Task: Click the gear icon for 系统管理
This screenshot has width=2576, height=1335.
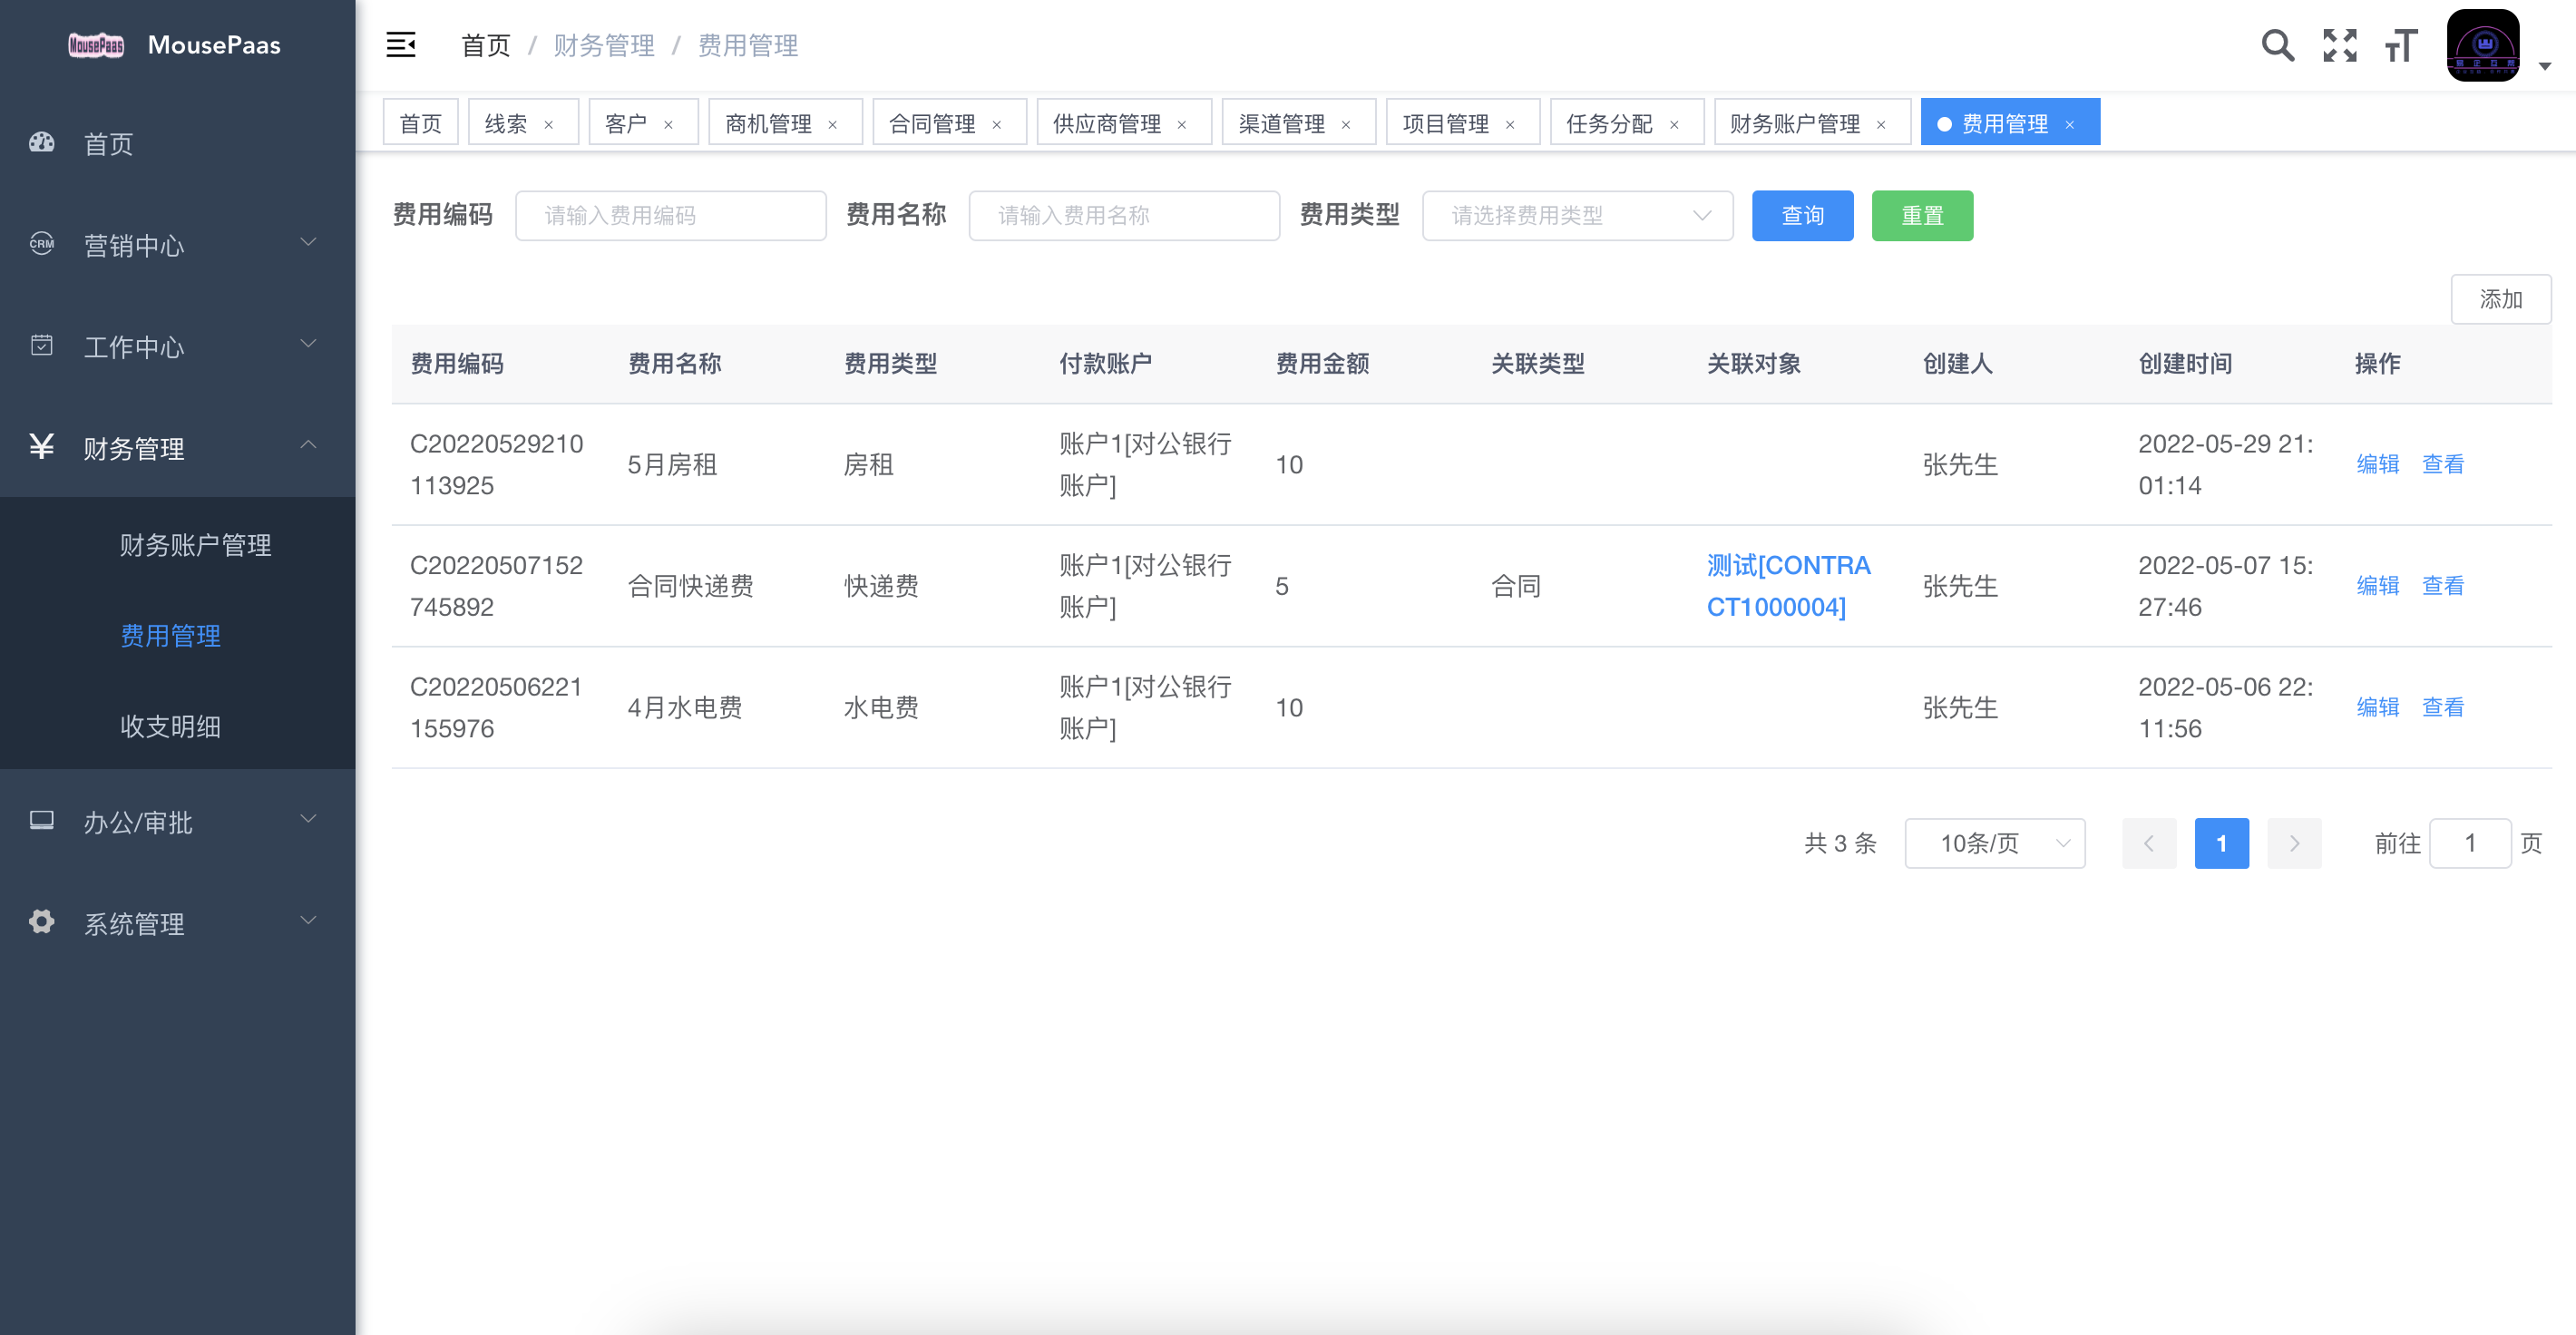Action: click(42, 921)
